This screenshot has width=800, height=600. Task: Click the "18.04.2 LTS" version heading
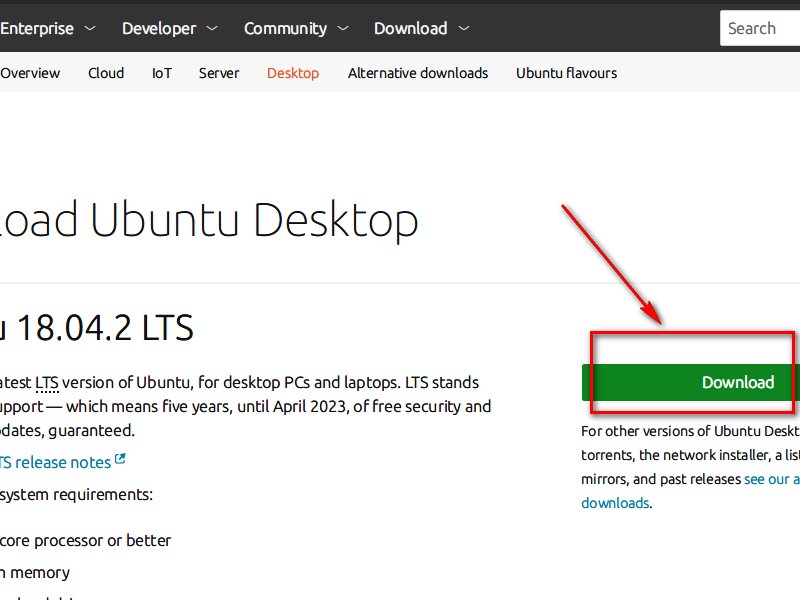(100, 328)
